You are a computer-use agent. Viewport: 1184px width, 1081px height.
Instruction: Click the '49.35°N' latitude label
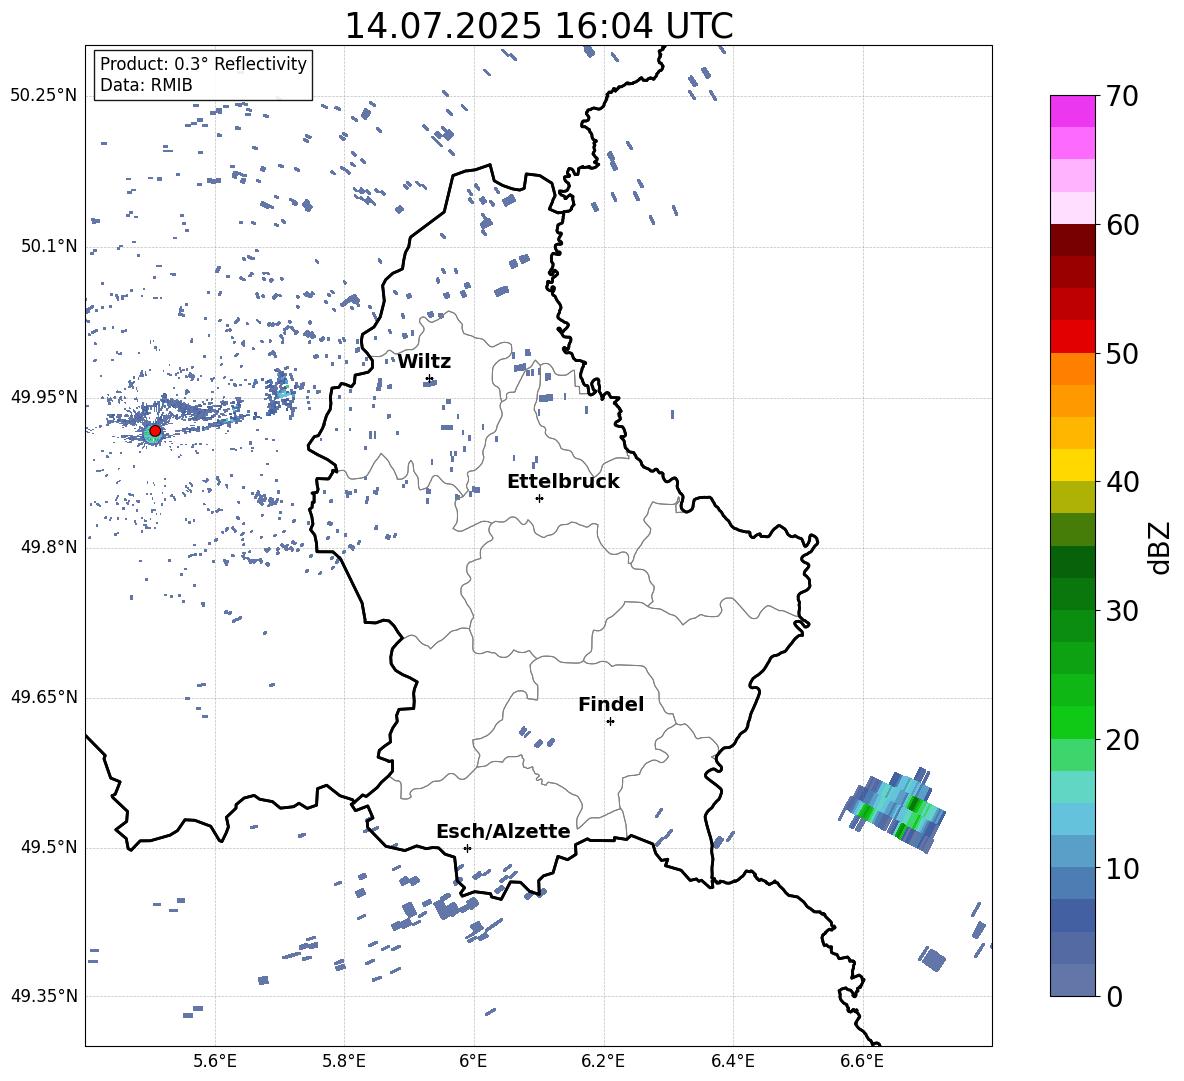(x=44, y=996)
